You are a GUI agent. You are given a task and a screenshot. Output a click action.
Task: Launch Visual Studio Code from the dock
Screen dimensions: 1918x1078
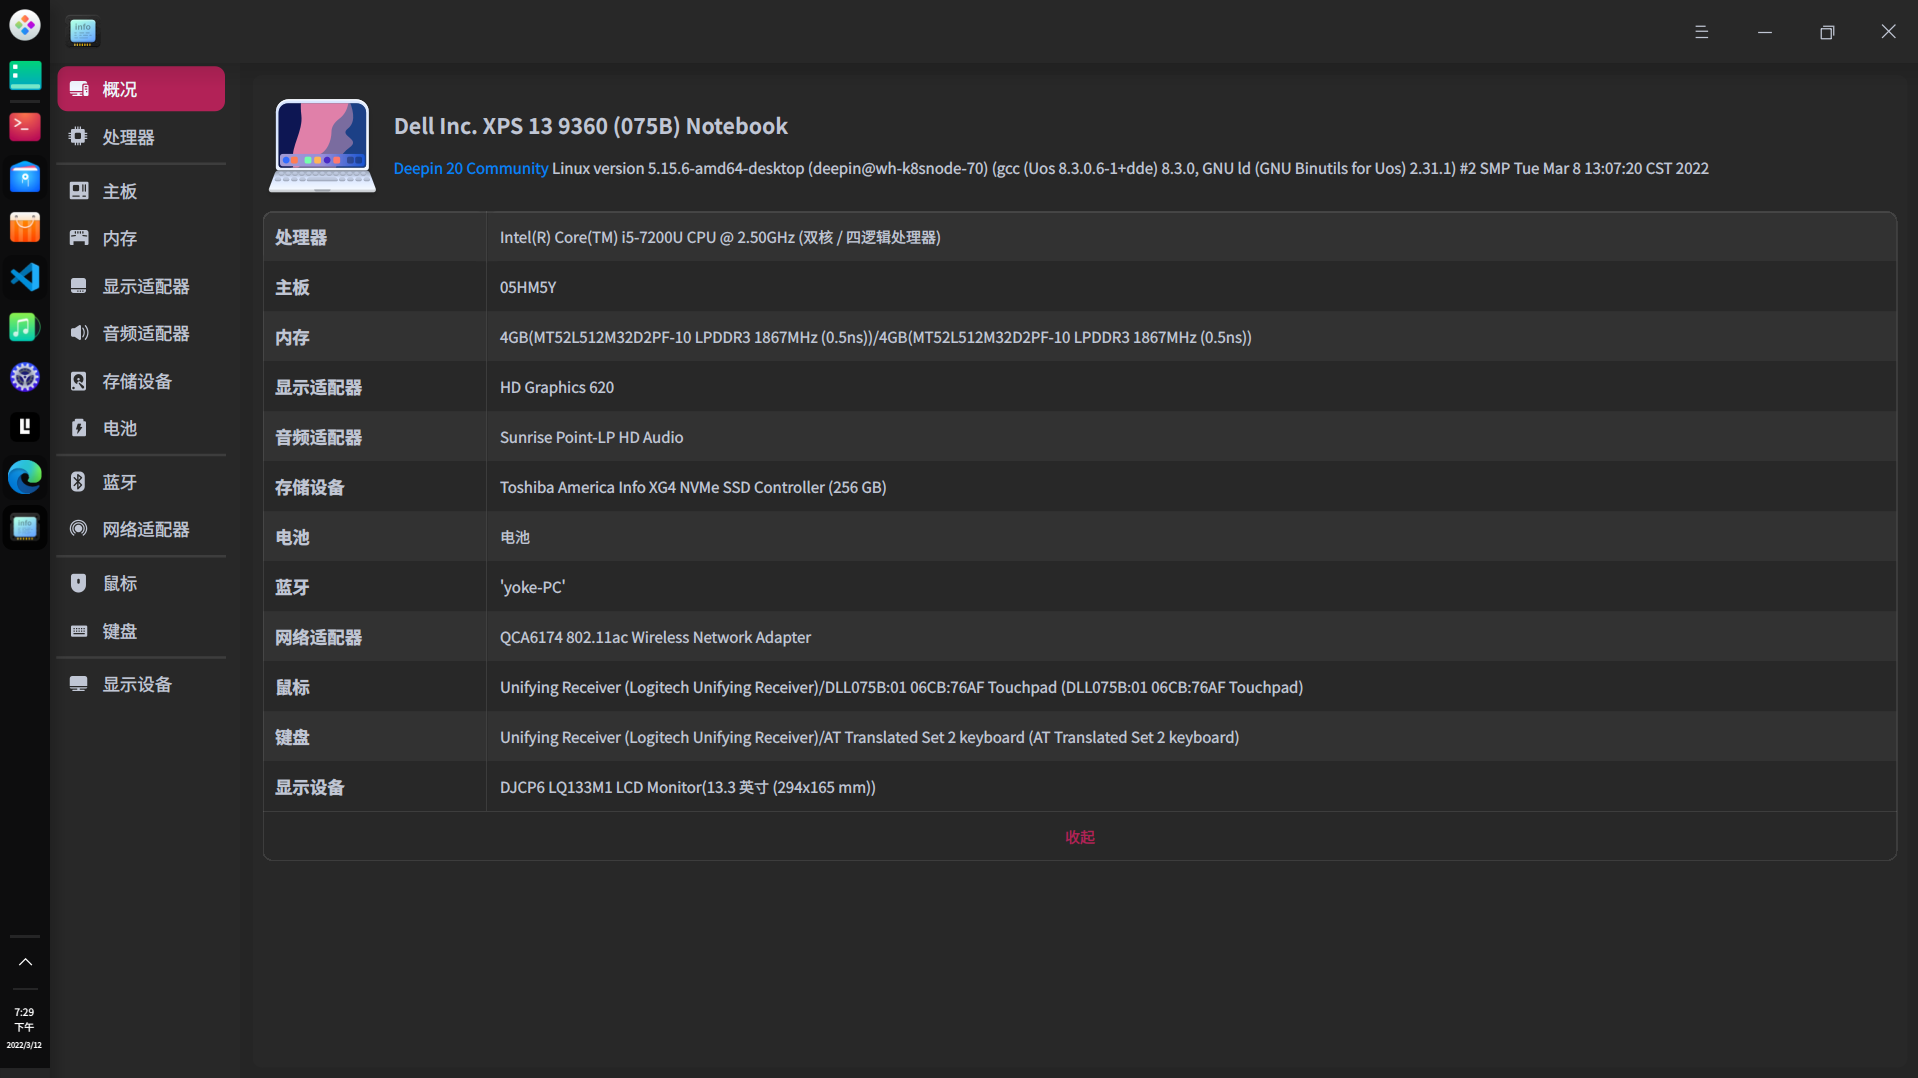(25, 277)
